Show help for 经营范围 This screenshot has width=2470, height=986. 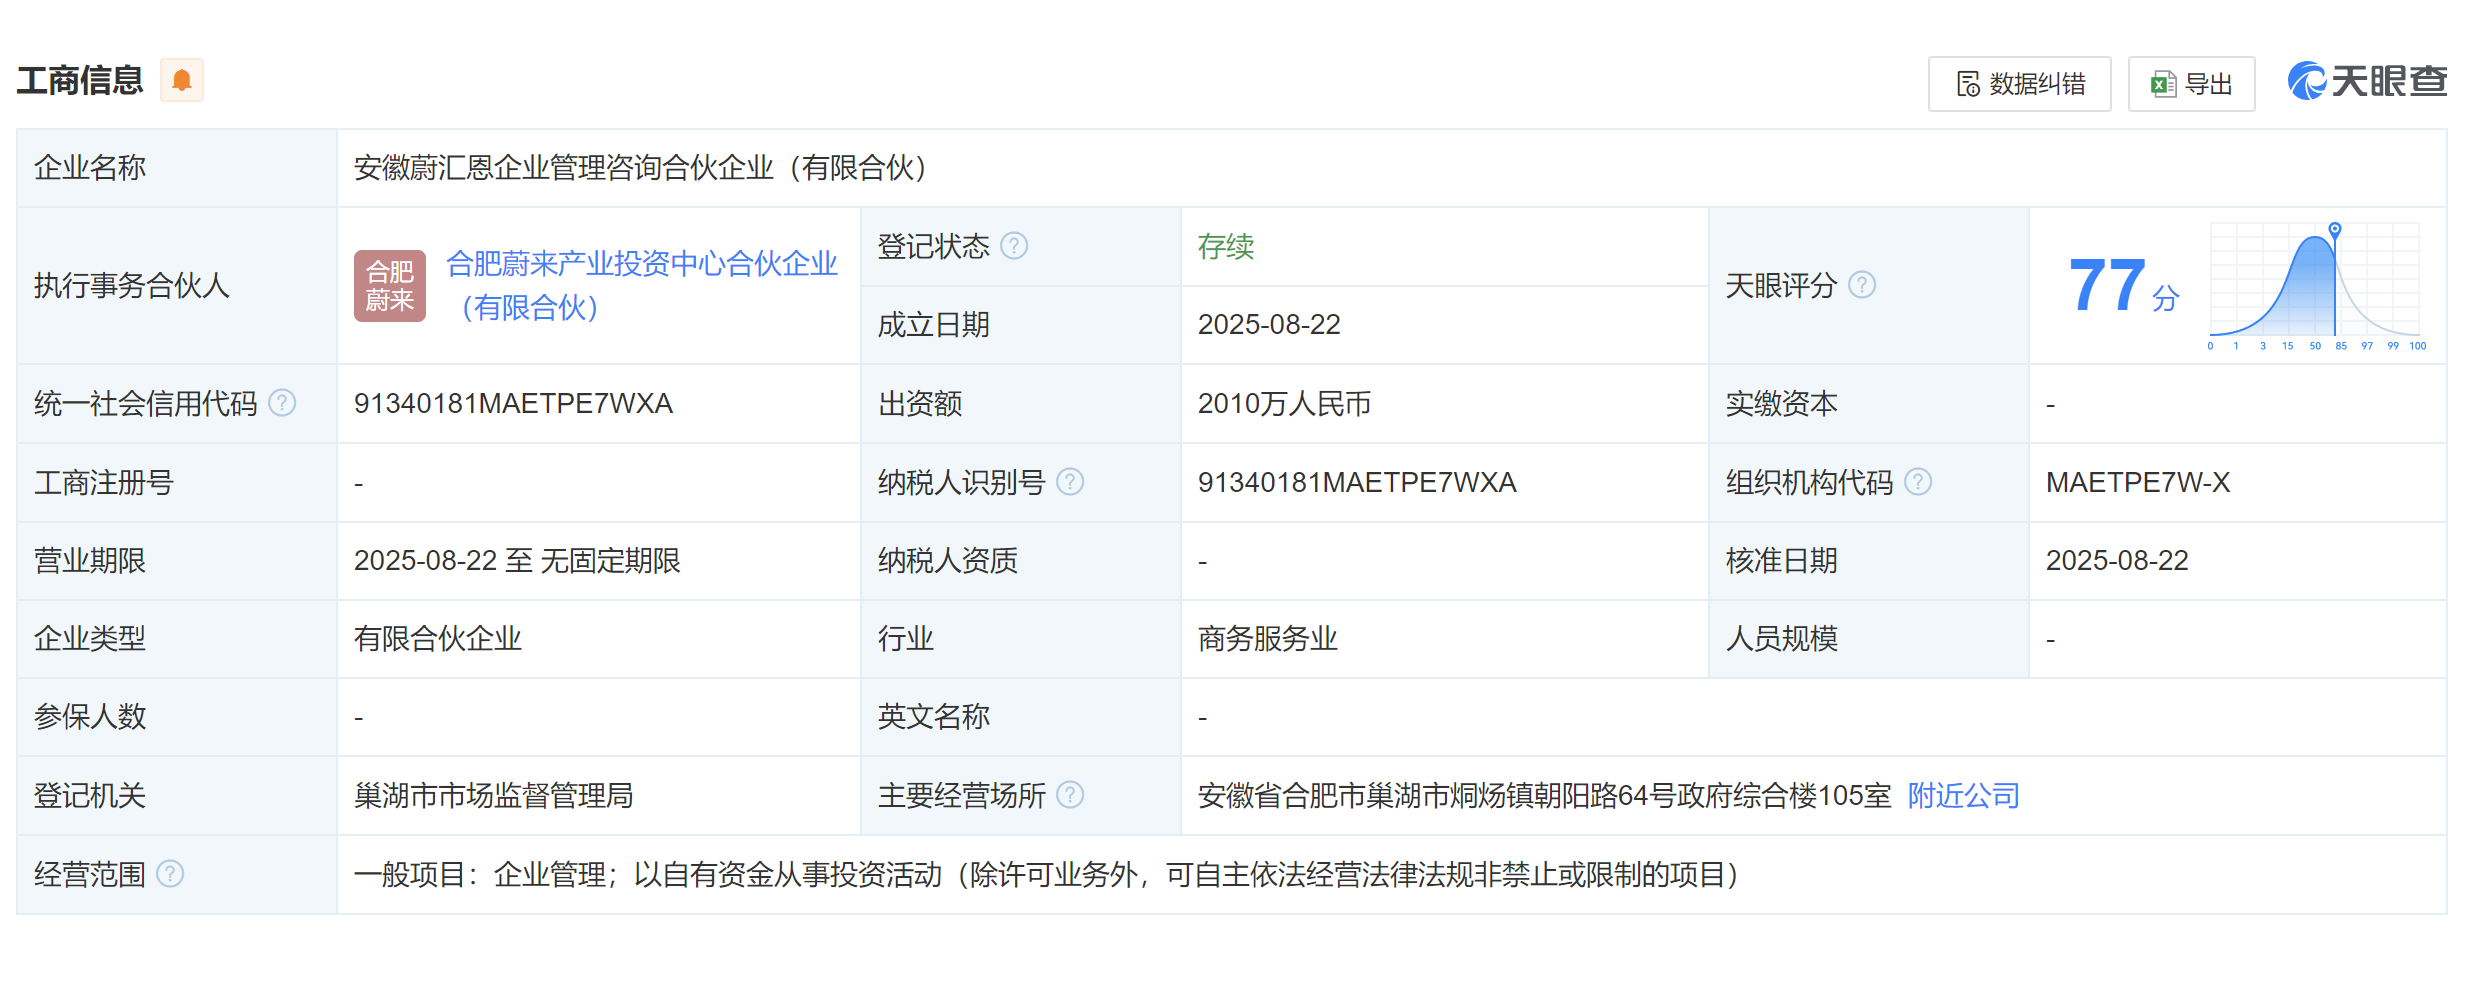(x=171, y=874)
